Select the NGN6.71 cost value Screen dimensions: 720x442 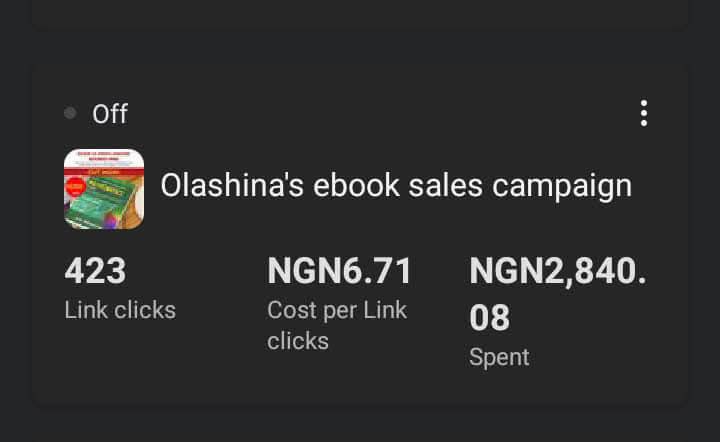[x=339, y=270]
